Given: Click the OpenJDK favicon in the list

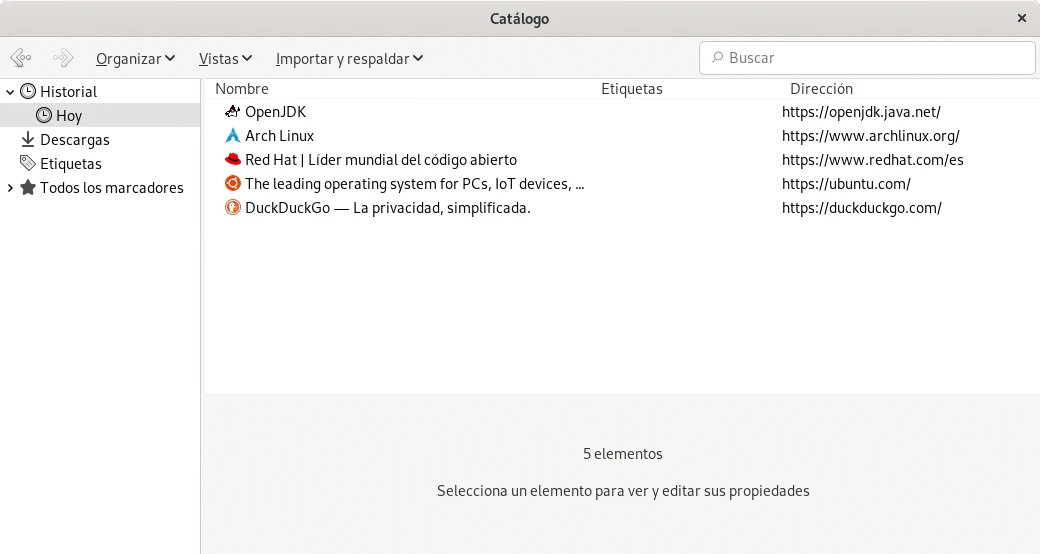Looking at the screenshot, I should pyautogui.click(x=233, y=112).
